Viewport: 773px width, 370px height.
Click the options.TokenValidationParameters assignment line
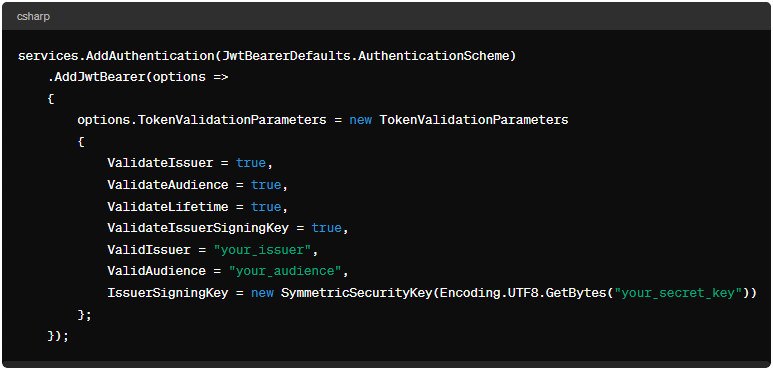(323, 120)
